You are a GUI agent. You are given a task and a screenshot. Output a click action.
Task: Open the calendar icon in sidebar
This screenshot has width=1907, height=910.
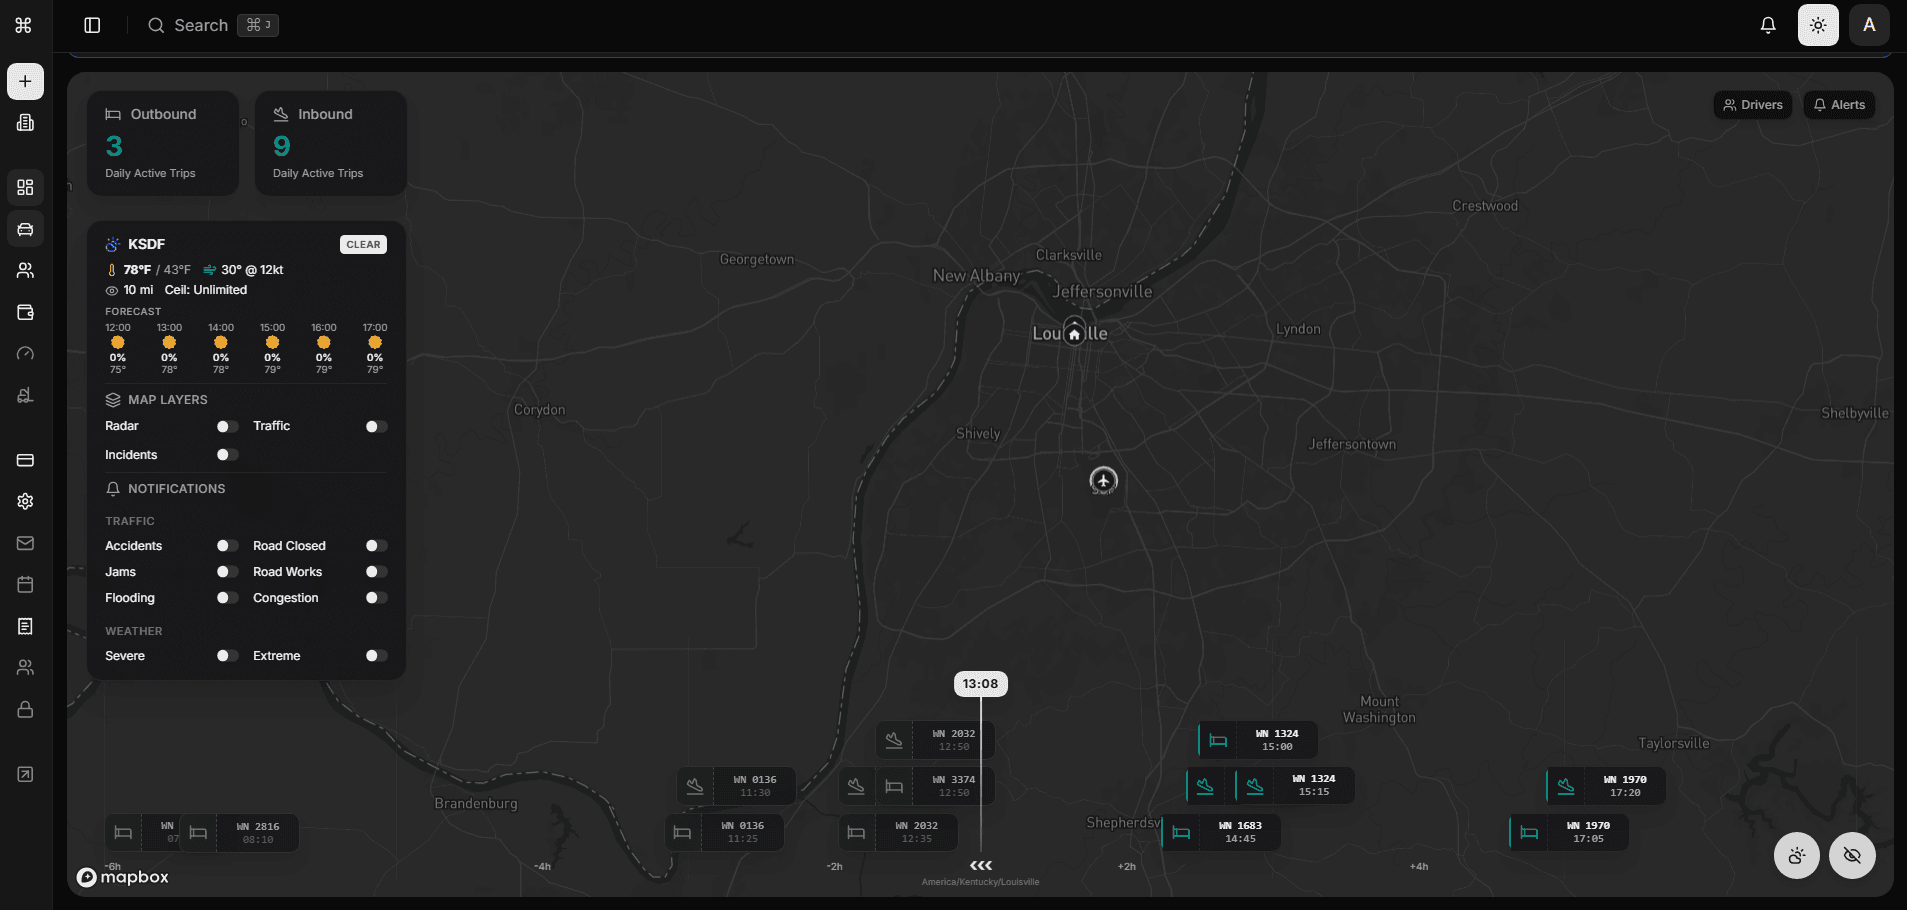(25, 584)
